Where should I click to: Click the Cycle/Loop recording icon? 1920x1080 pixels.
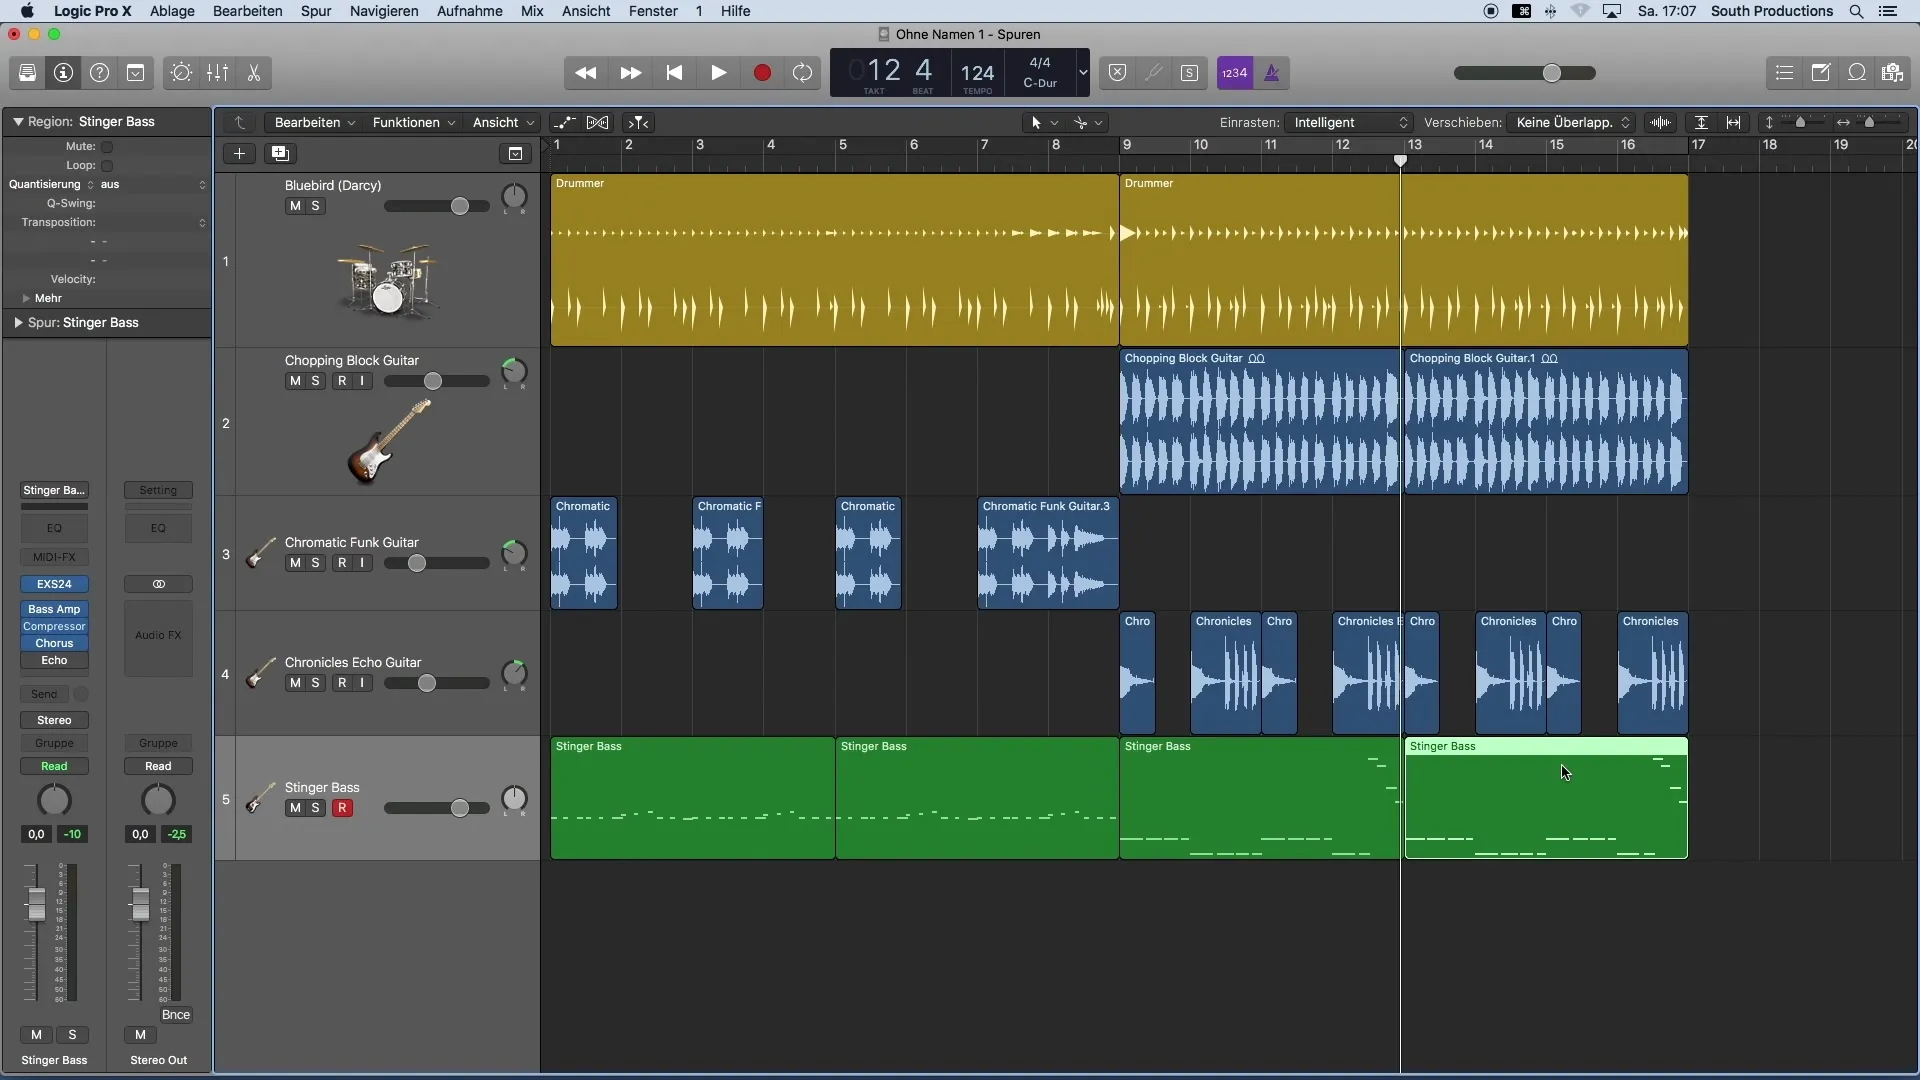[x=803, y=73]
